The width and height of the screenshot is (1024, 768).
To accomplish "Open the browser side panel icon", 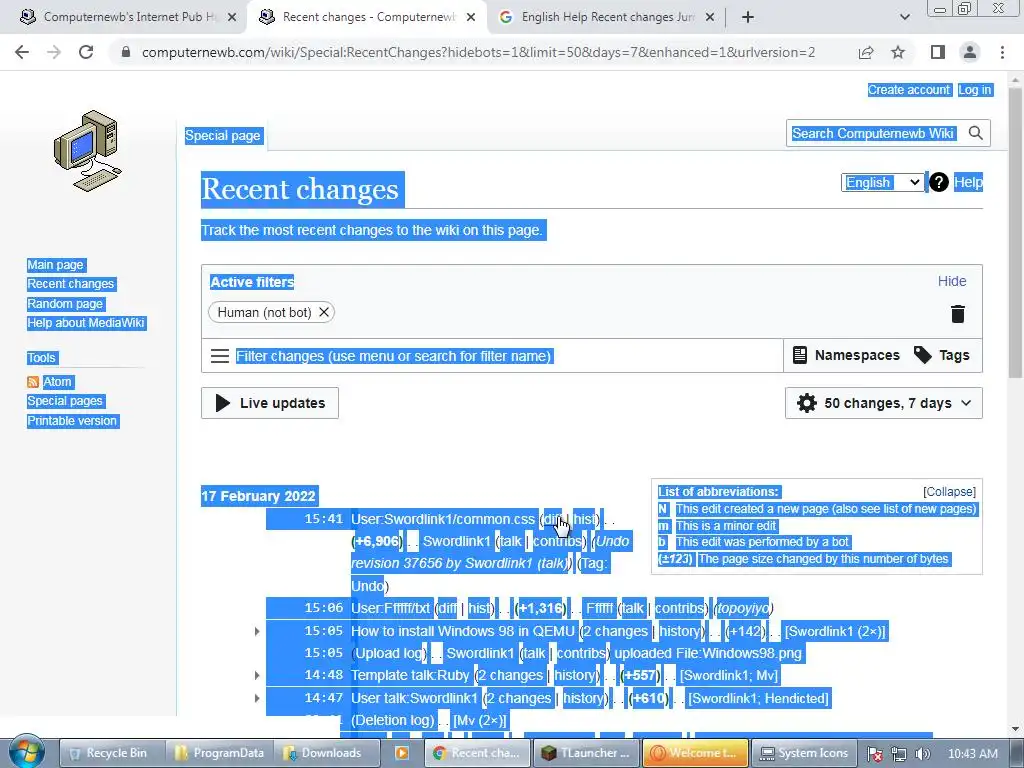I will click(938, 52).
